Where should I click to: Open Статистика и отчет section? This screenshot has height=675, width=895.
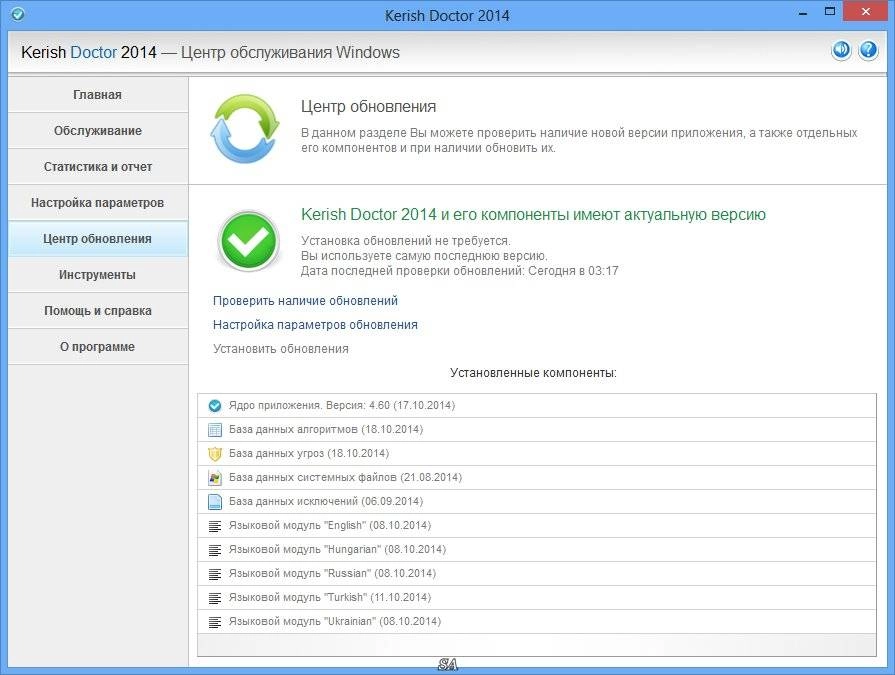98,167
